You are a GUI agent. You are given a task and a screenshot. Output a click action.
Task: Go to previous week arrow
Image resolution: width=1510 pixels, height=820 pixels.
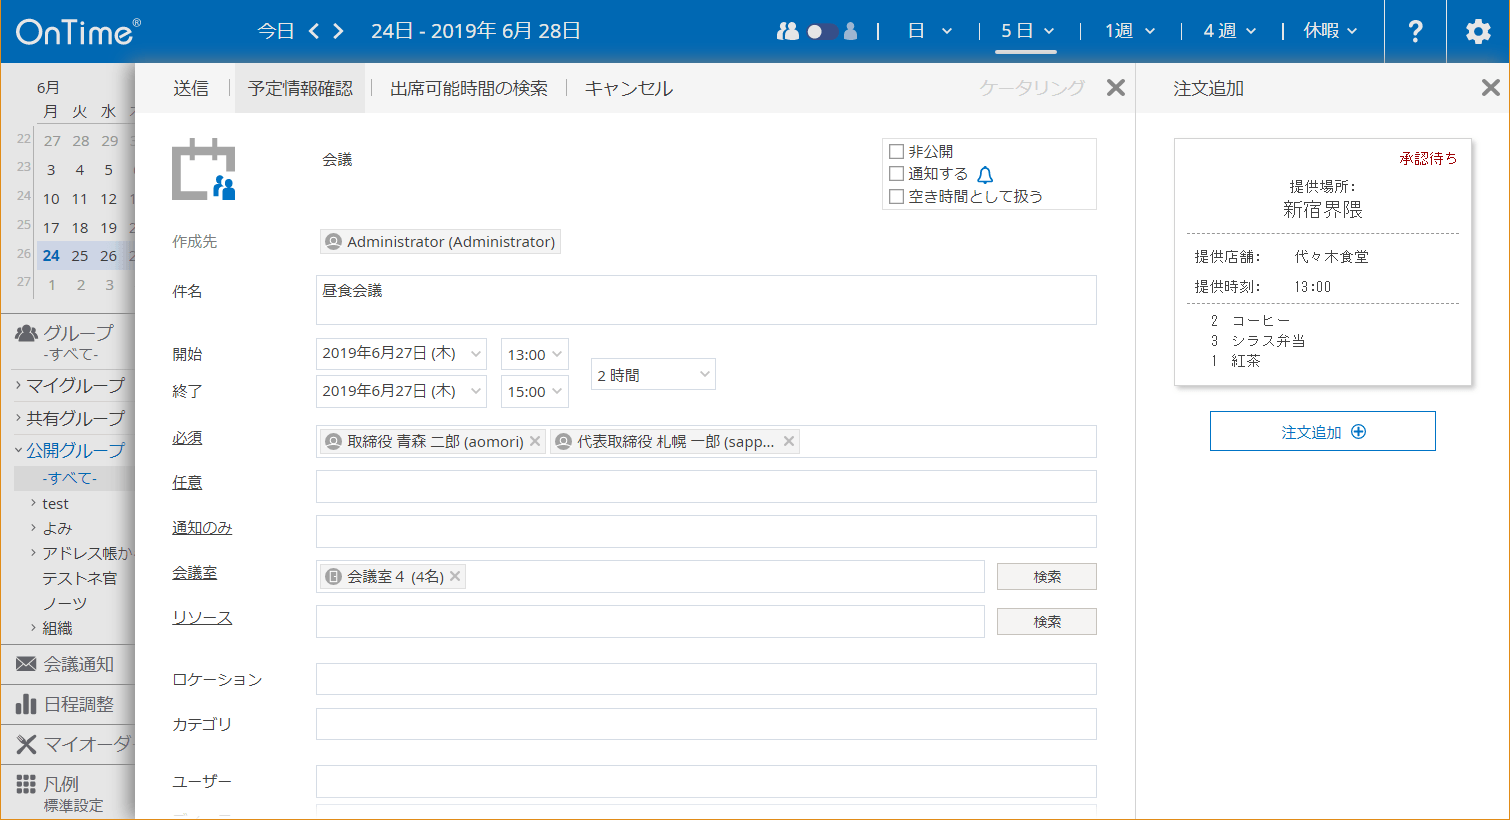click(314, 31)
